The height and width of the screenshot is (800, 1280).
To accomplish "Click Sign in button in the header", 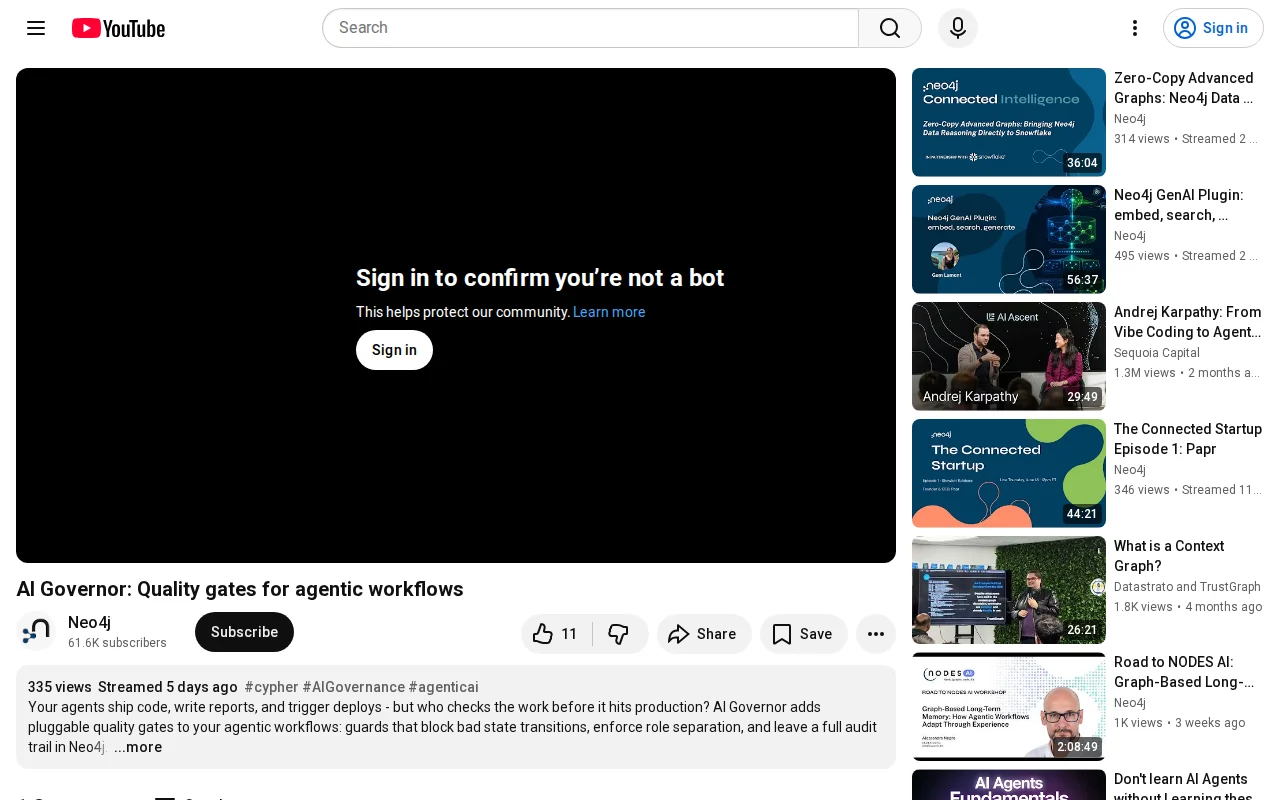I will (x=1213, y=28).
